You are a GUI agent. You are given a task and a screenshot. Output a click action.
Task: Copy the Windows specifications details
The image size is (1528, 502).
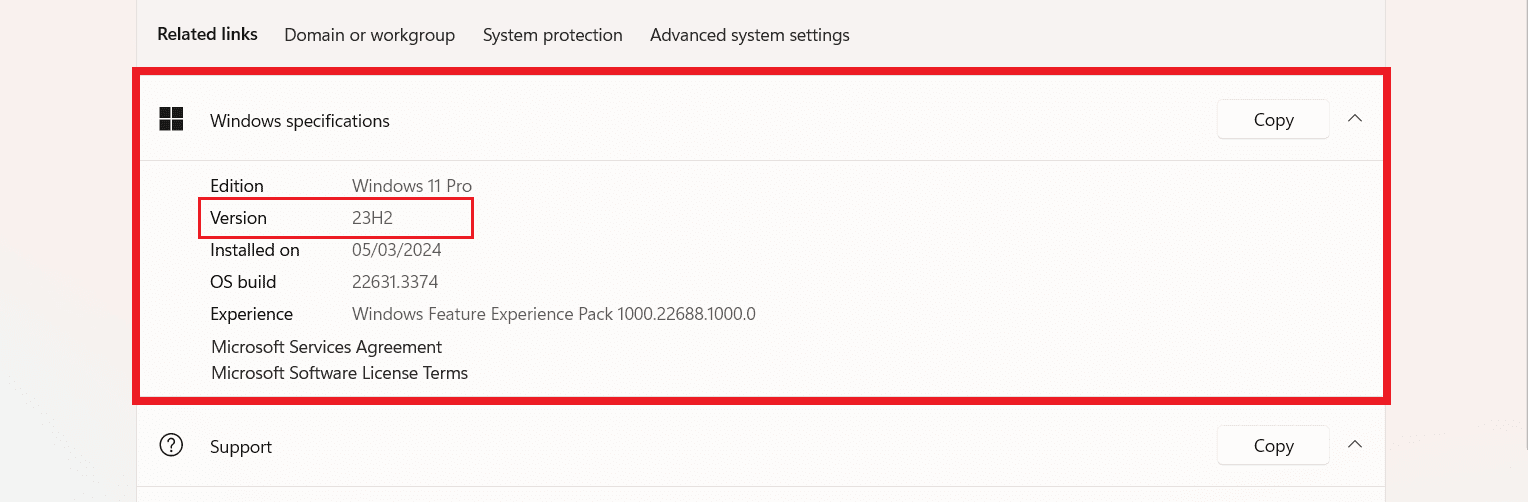click(1273, 120)
